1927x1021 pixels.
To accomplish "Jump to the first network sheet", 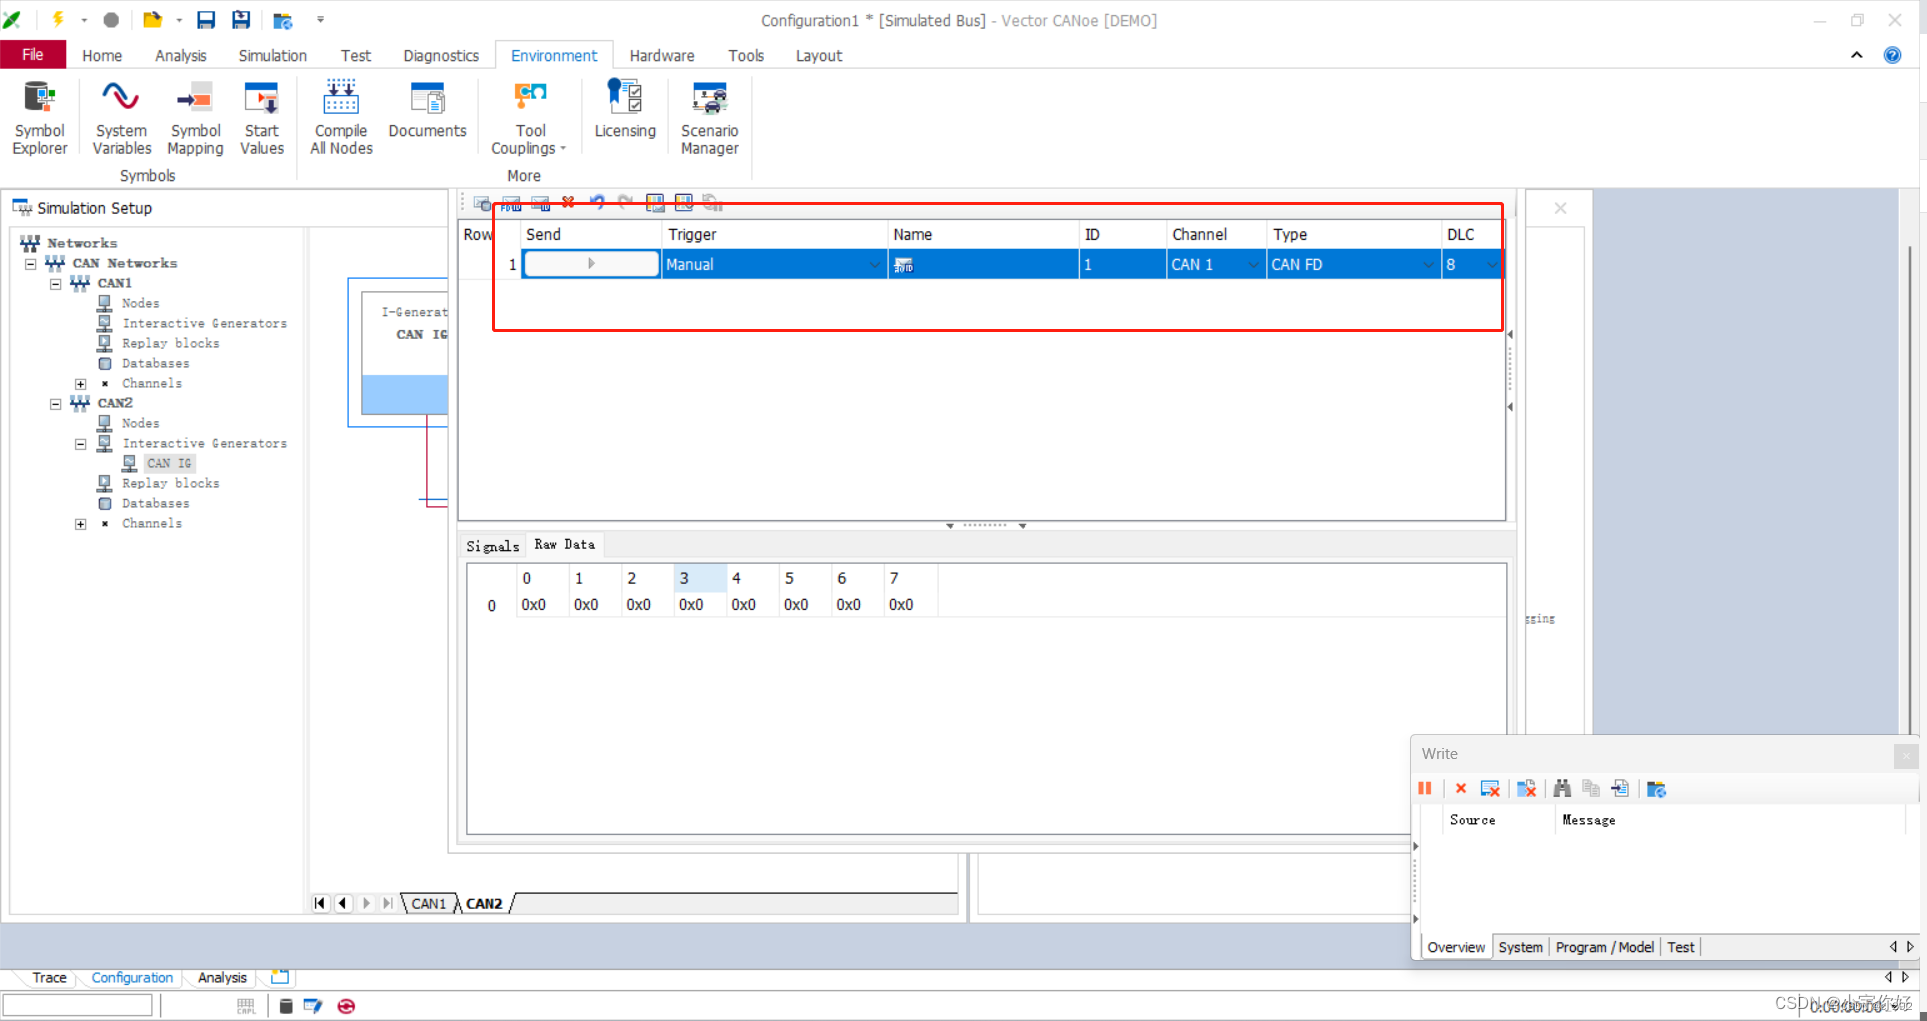I will pyautogui.click(x=320, y=904).
